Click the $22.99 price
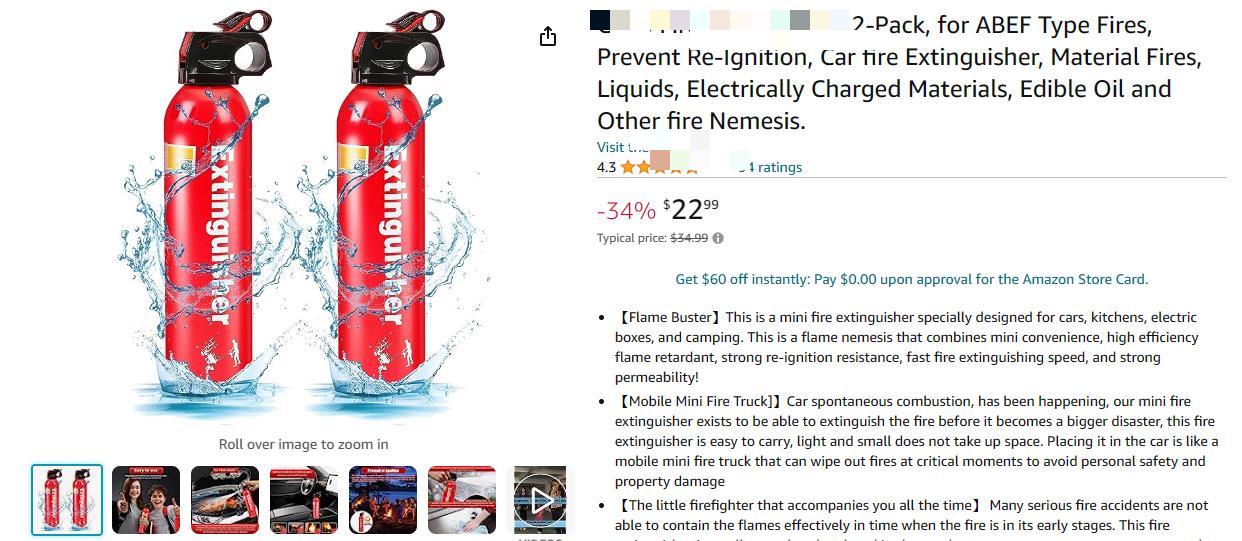This screenshot has height=541, width=1242. tap(691, 209)
